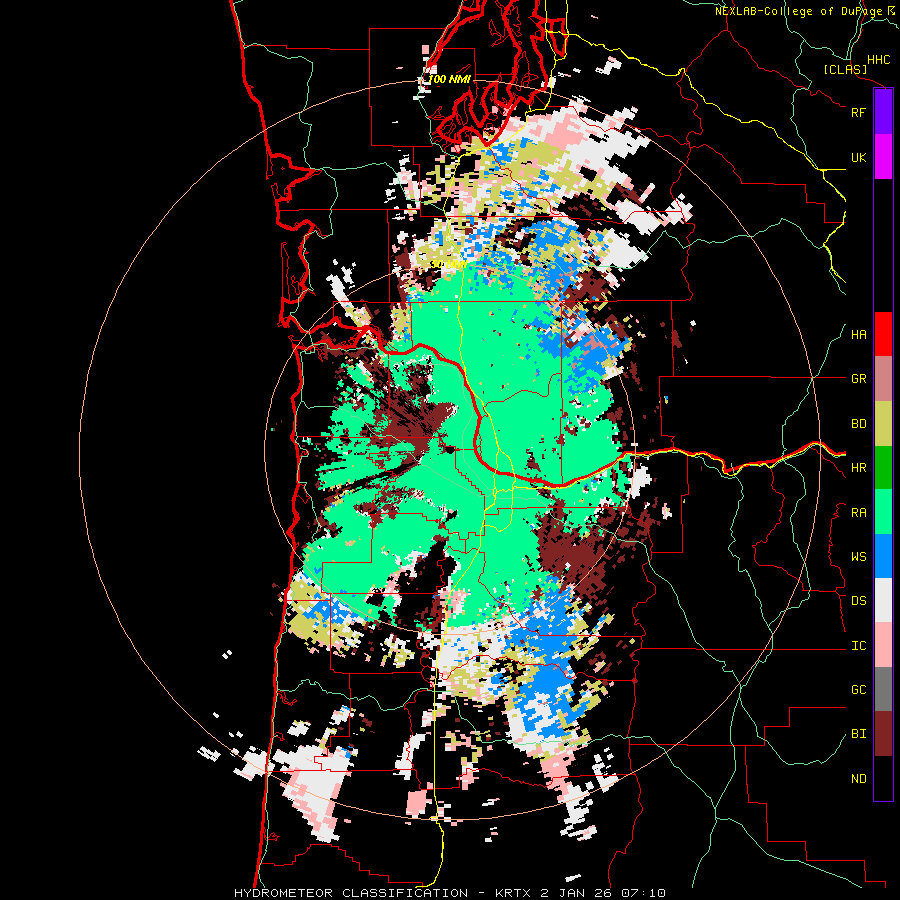Select the WS legend label
This screenshot has height=900, width=900.
858,557
